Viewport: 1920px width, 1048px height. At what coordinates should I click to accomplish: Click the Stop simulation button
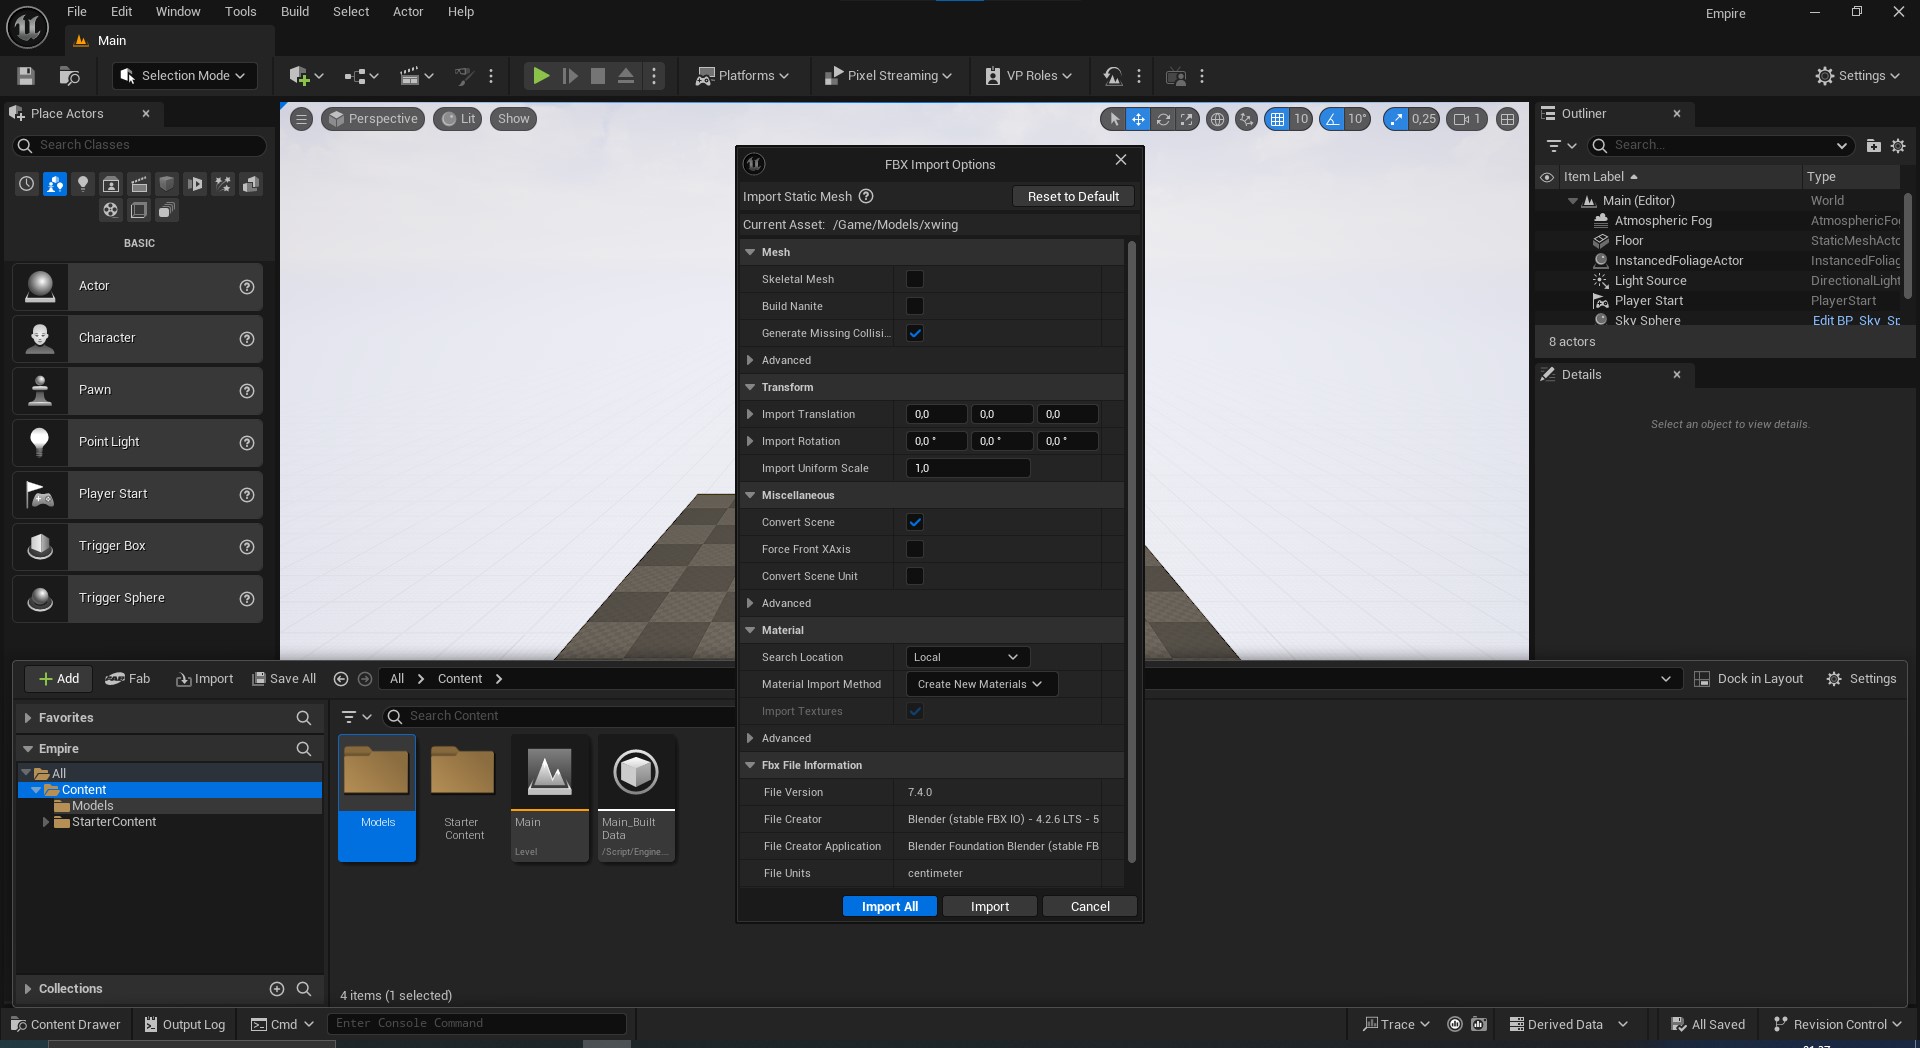point(598,76)
